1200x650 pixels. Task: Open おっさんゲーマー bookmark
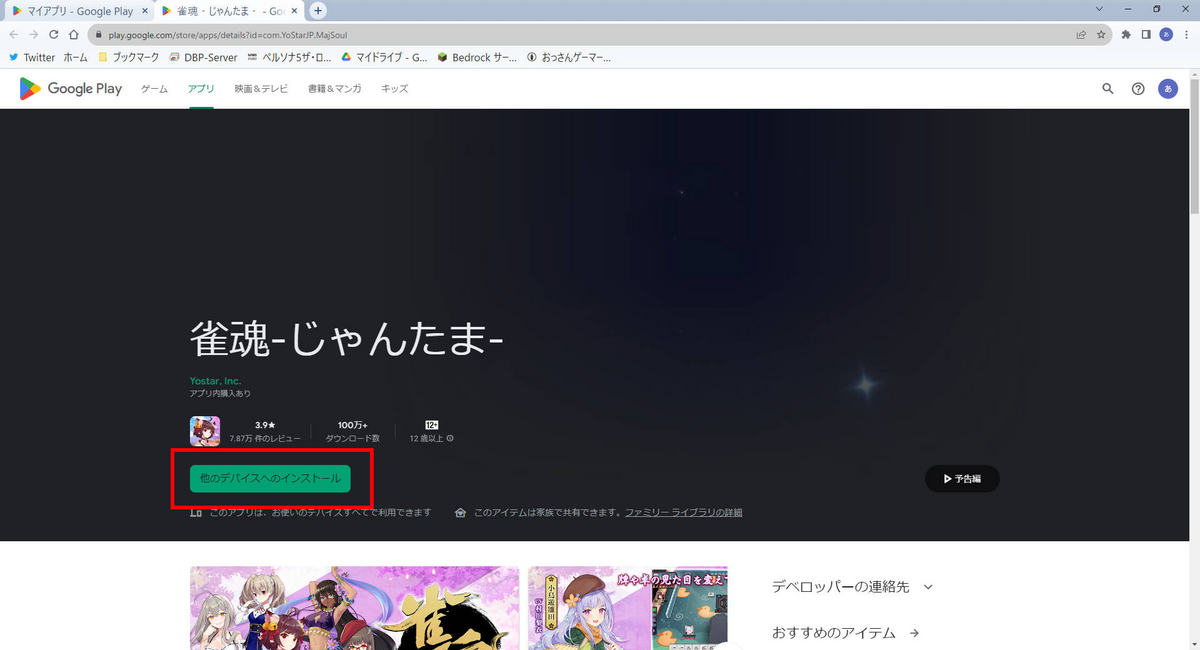(x=568, y=58)
